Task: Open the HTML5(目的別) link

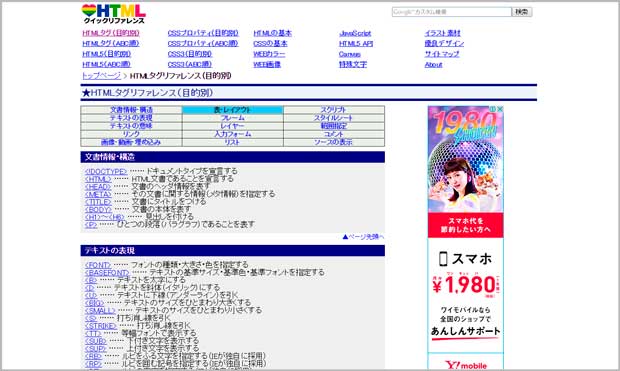Action: 106,54
